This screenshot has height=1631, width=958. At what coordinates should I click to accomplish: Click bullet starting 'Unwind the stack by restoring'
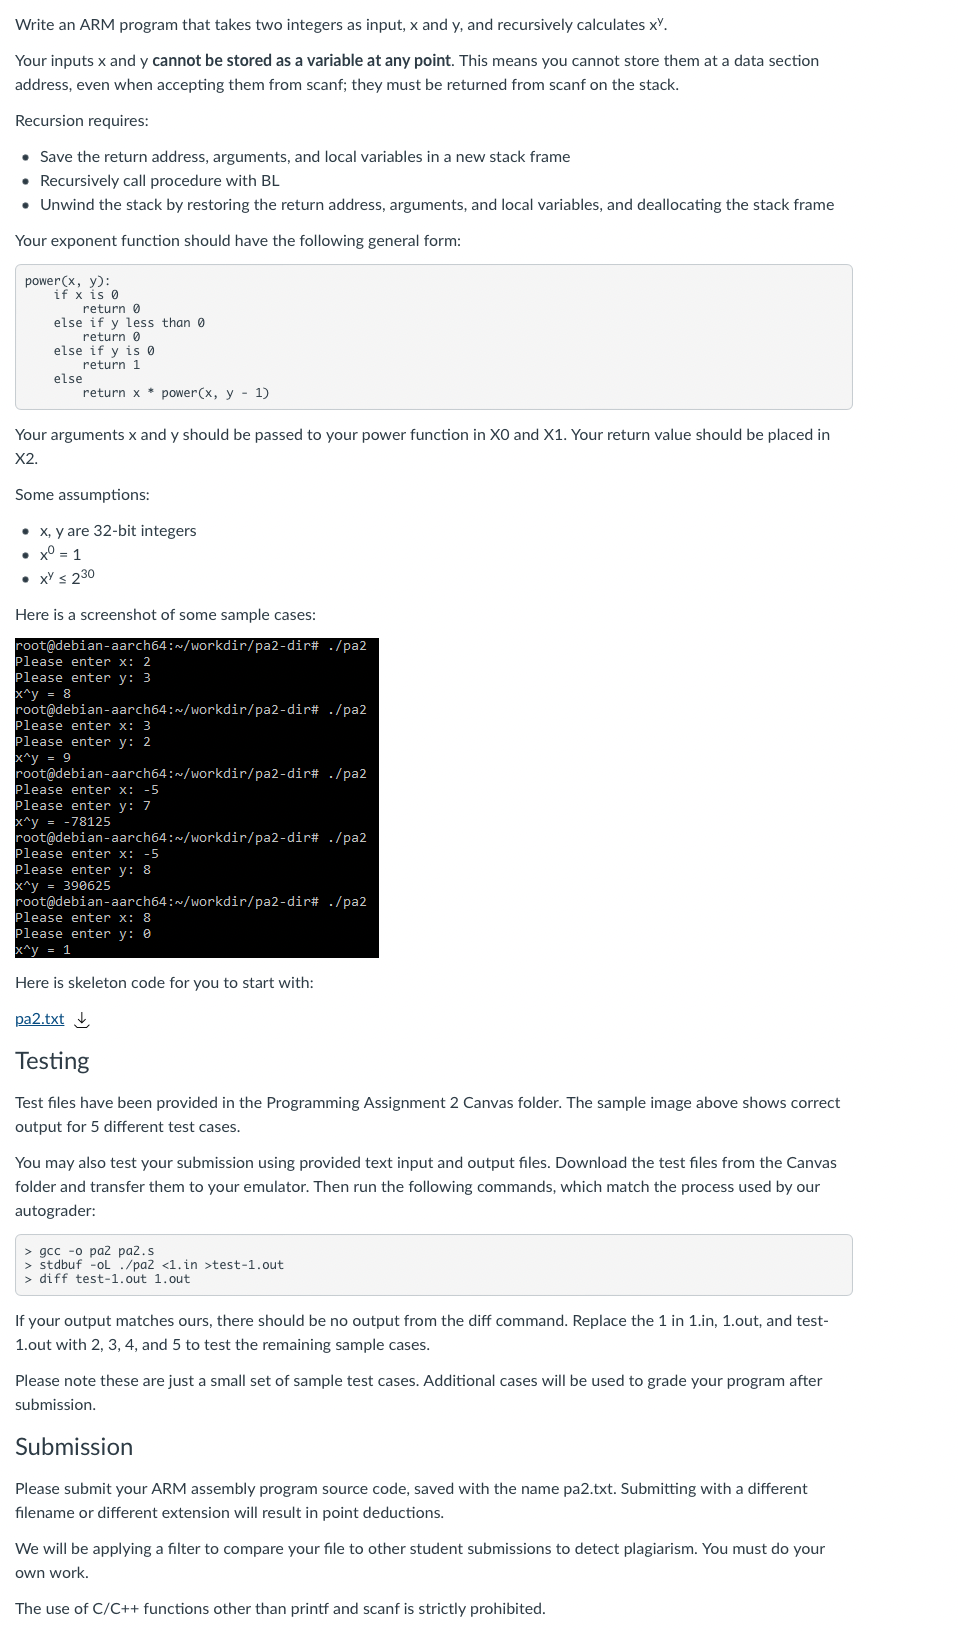pyautogui.click(x=437, y=205)
